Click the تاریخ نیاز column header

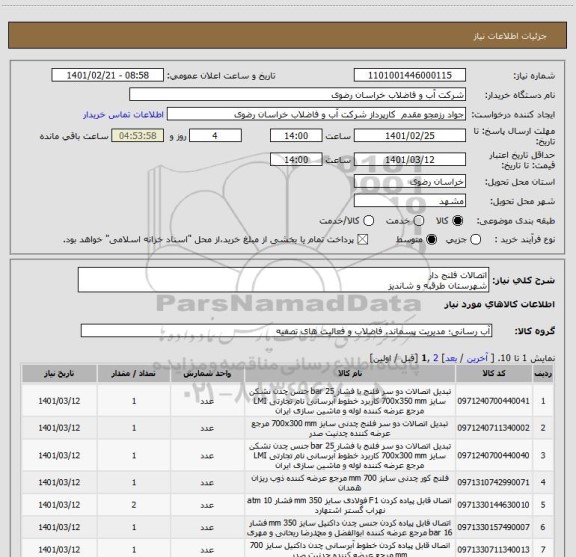[x=59, y=374]
